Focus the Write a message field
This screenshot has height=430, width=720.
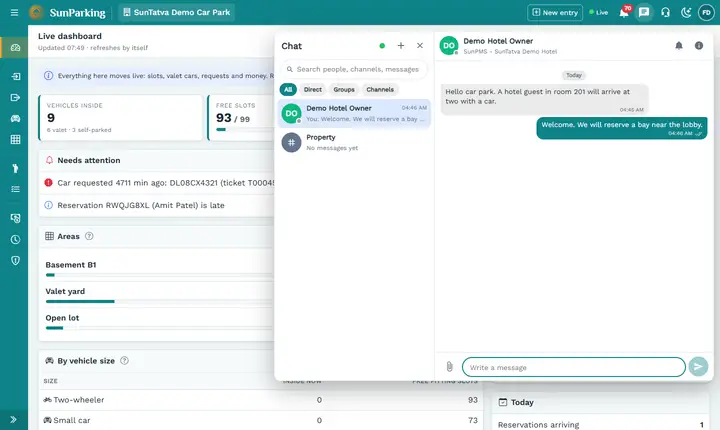574,367
